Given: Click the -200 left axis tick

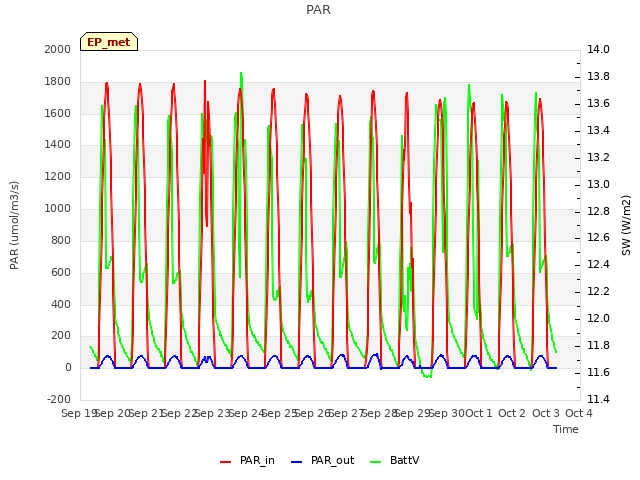Looking at the screenshot, I should (x=59, y=399).
